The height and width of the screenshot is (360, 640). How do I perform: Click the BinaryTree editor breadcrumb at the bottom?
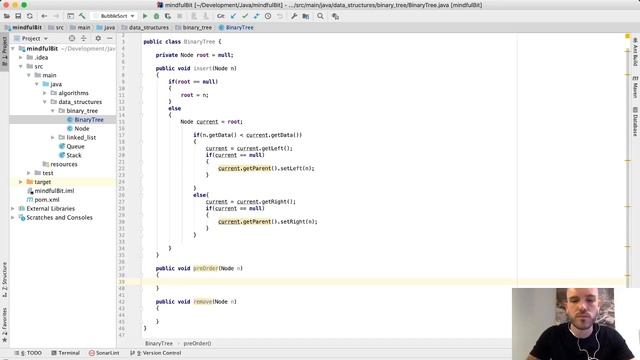click(x=159, y=343)
